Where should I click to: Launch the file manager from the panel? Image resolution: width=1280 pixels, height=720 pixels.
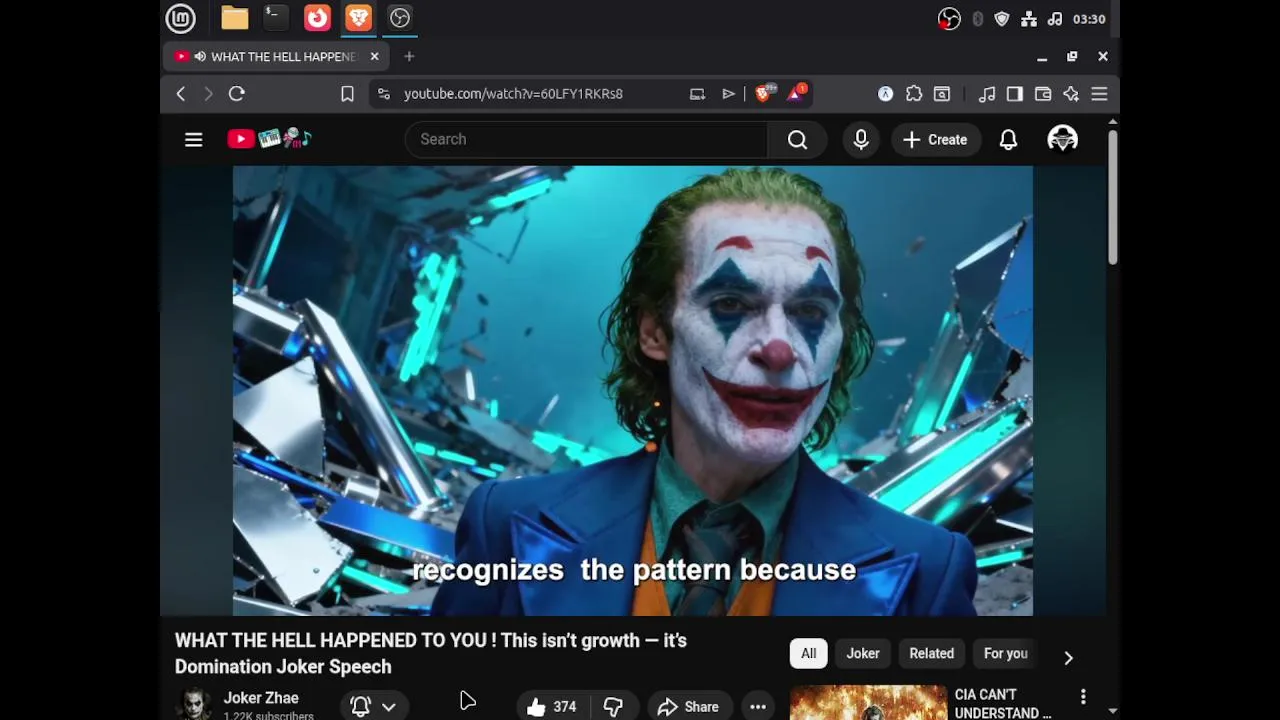tap(234, 18)
